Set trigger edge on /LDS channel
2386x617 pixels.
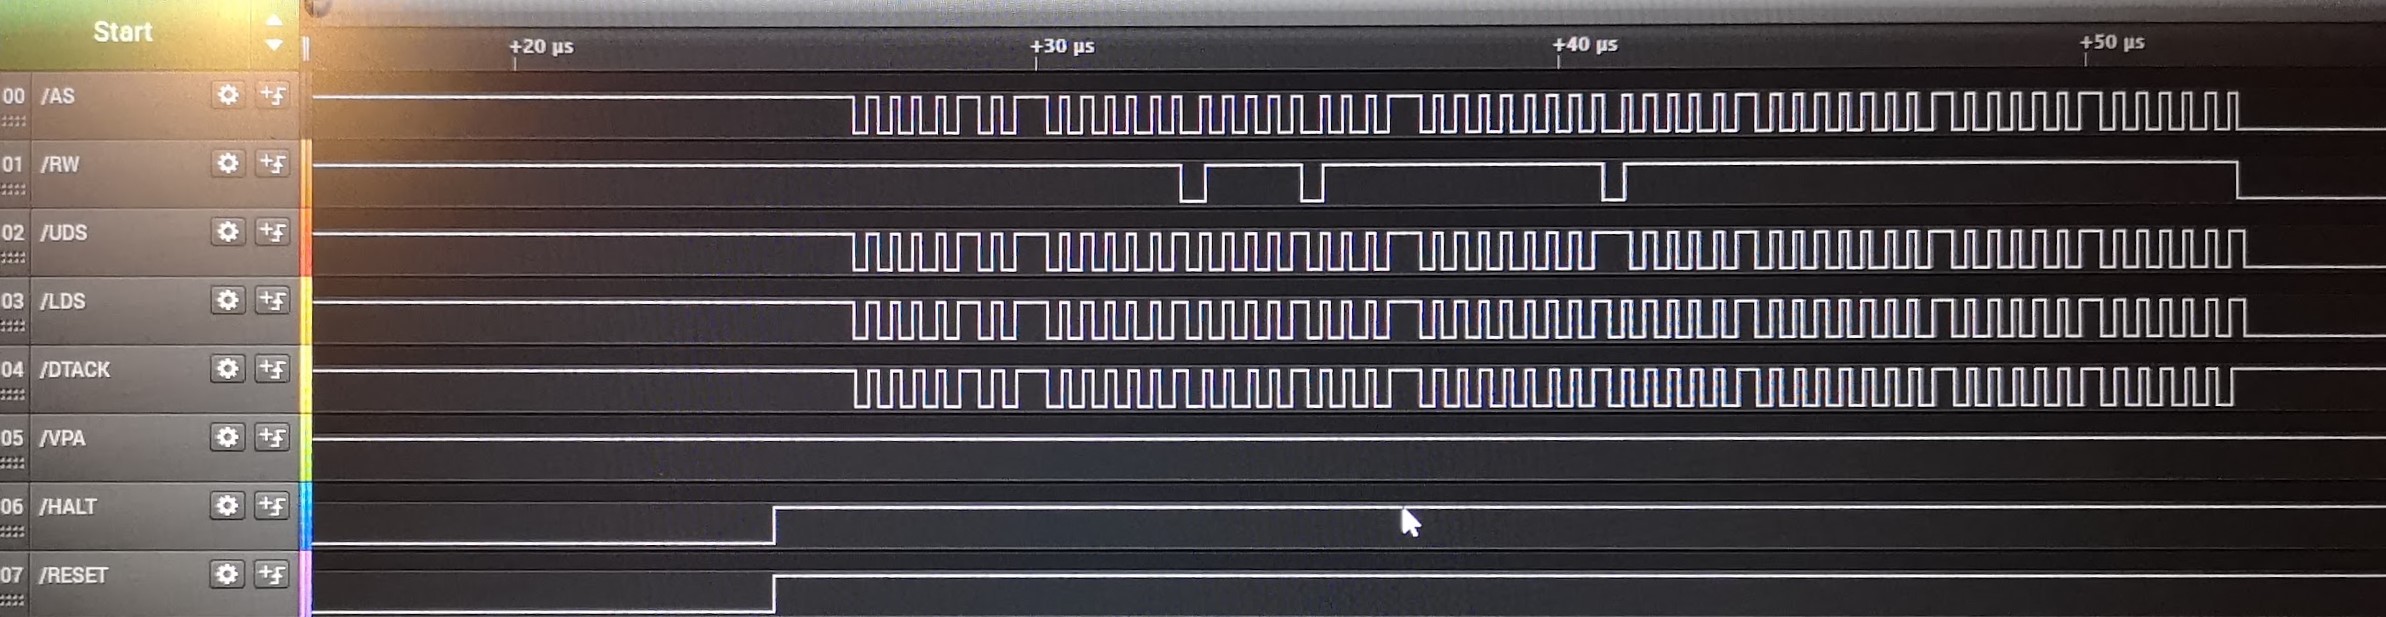272,300
